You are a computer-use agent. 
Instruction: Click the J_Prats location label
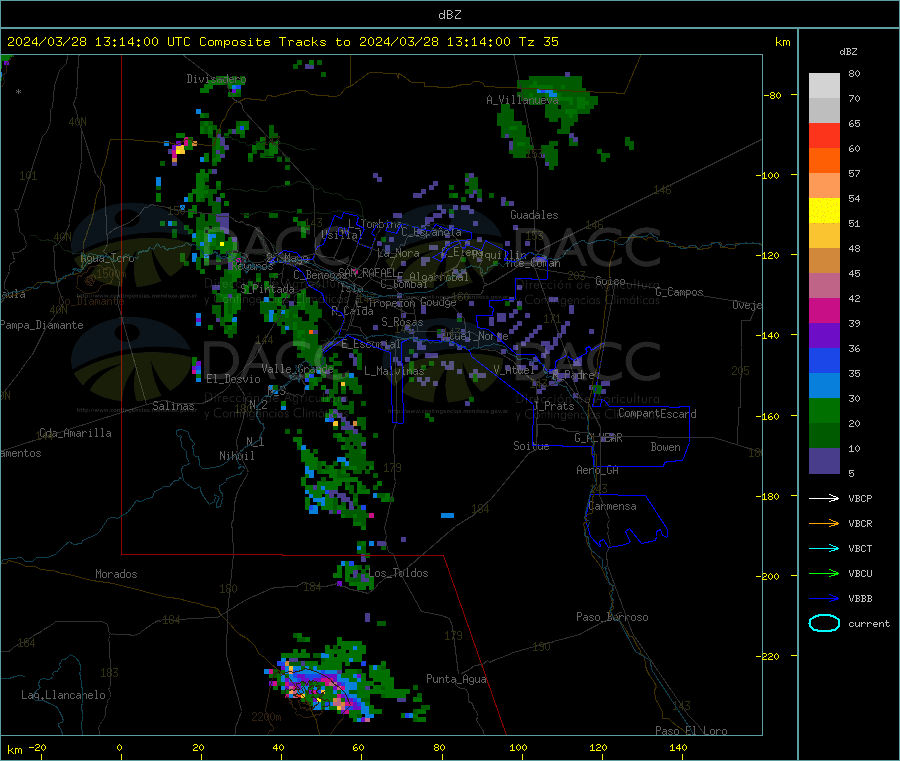coord(554,406)
